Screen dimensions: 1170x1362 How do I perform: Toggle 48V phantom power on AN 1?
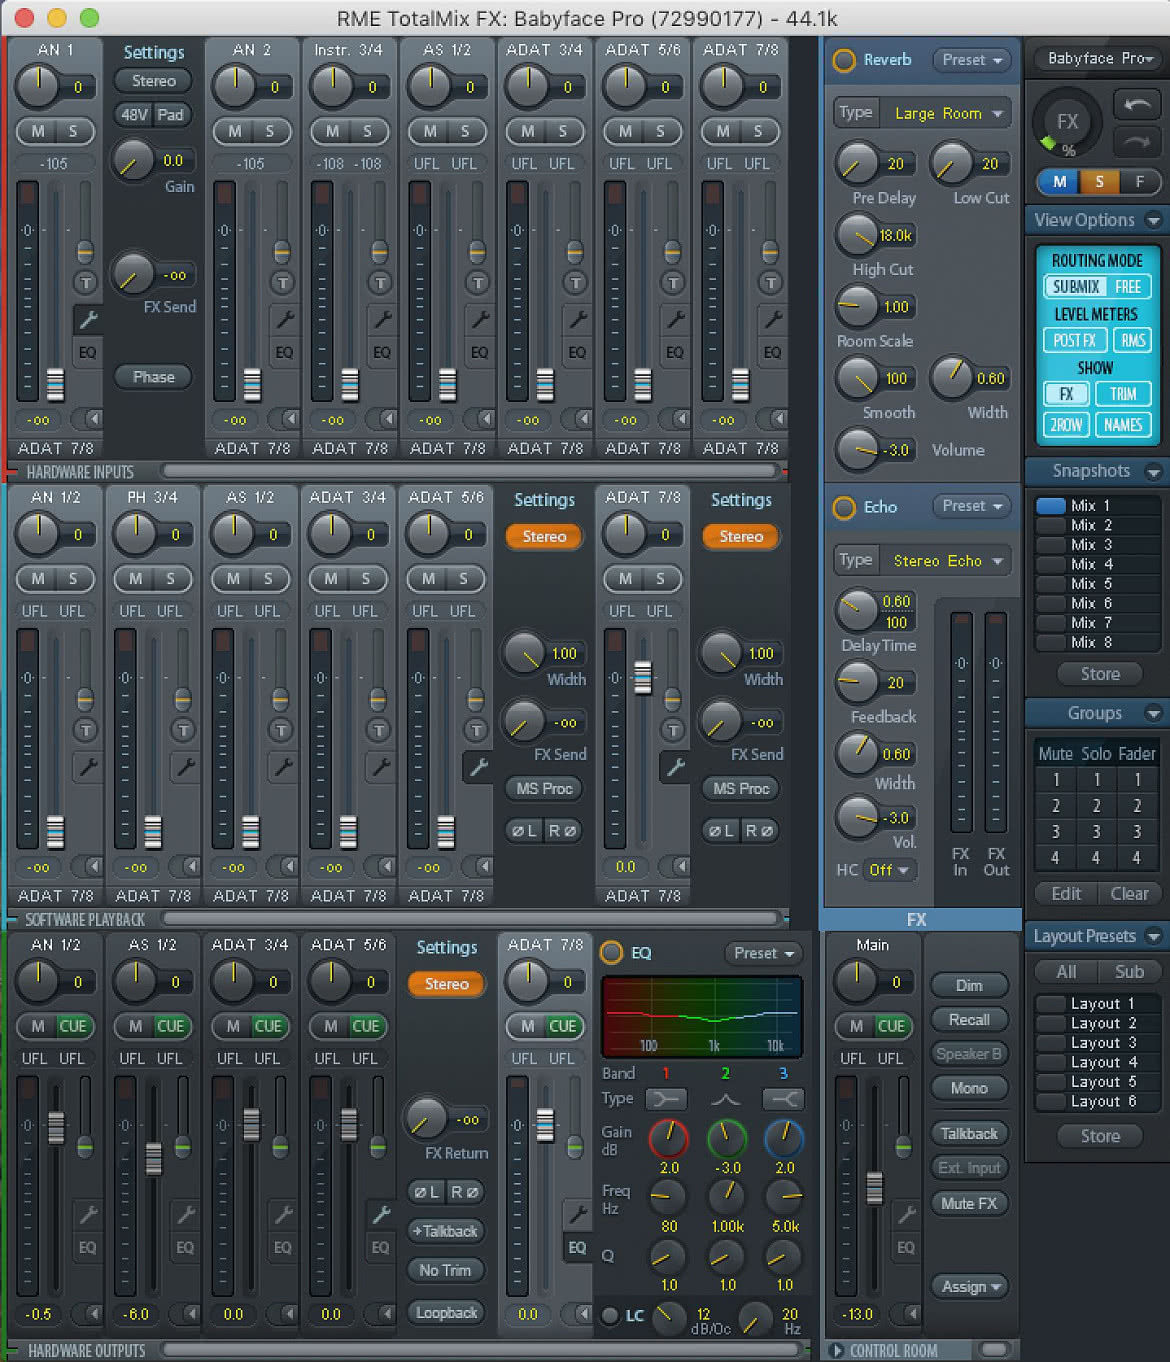tap(134, 114)
